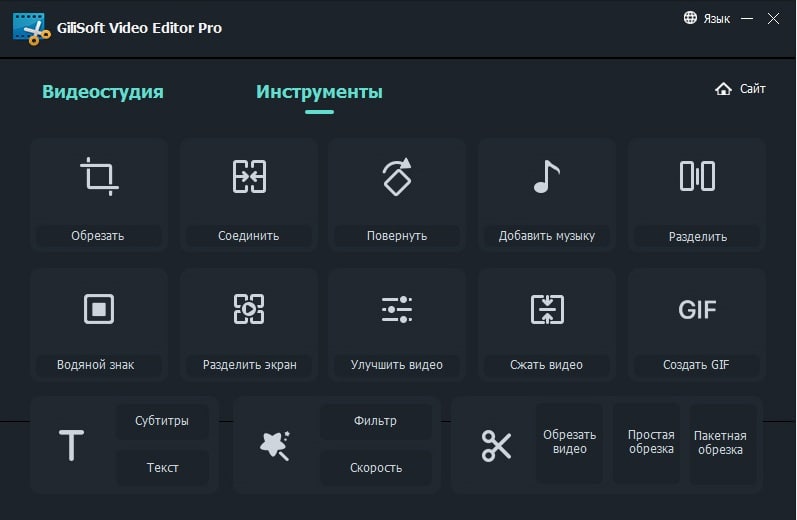Click the large T text icon
The width and height of the screenshot is (797, 520).
(71, 445)
